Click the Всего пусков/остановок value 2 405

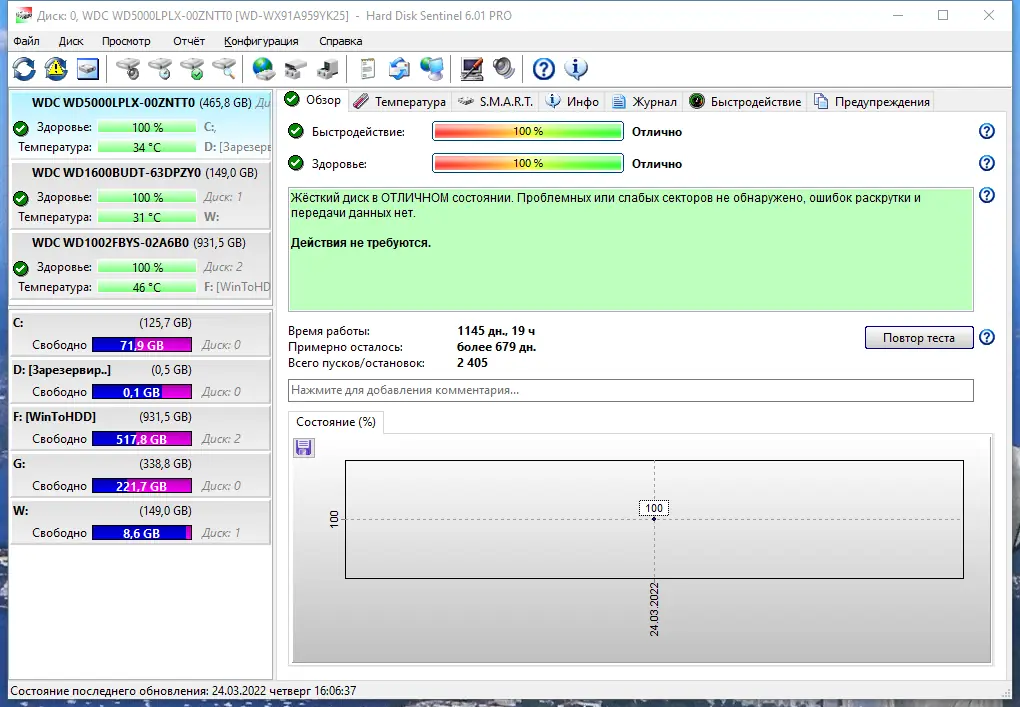point(472,363)
